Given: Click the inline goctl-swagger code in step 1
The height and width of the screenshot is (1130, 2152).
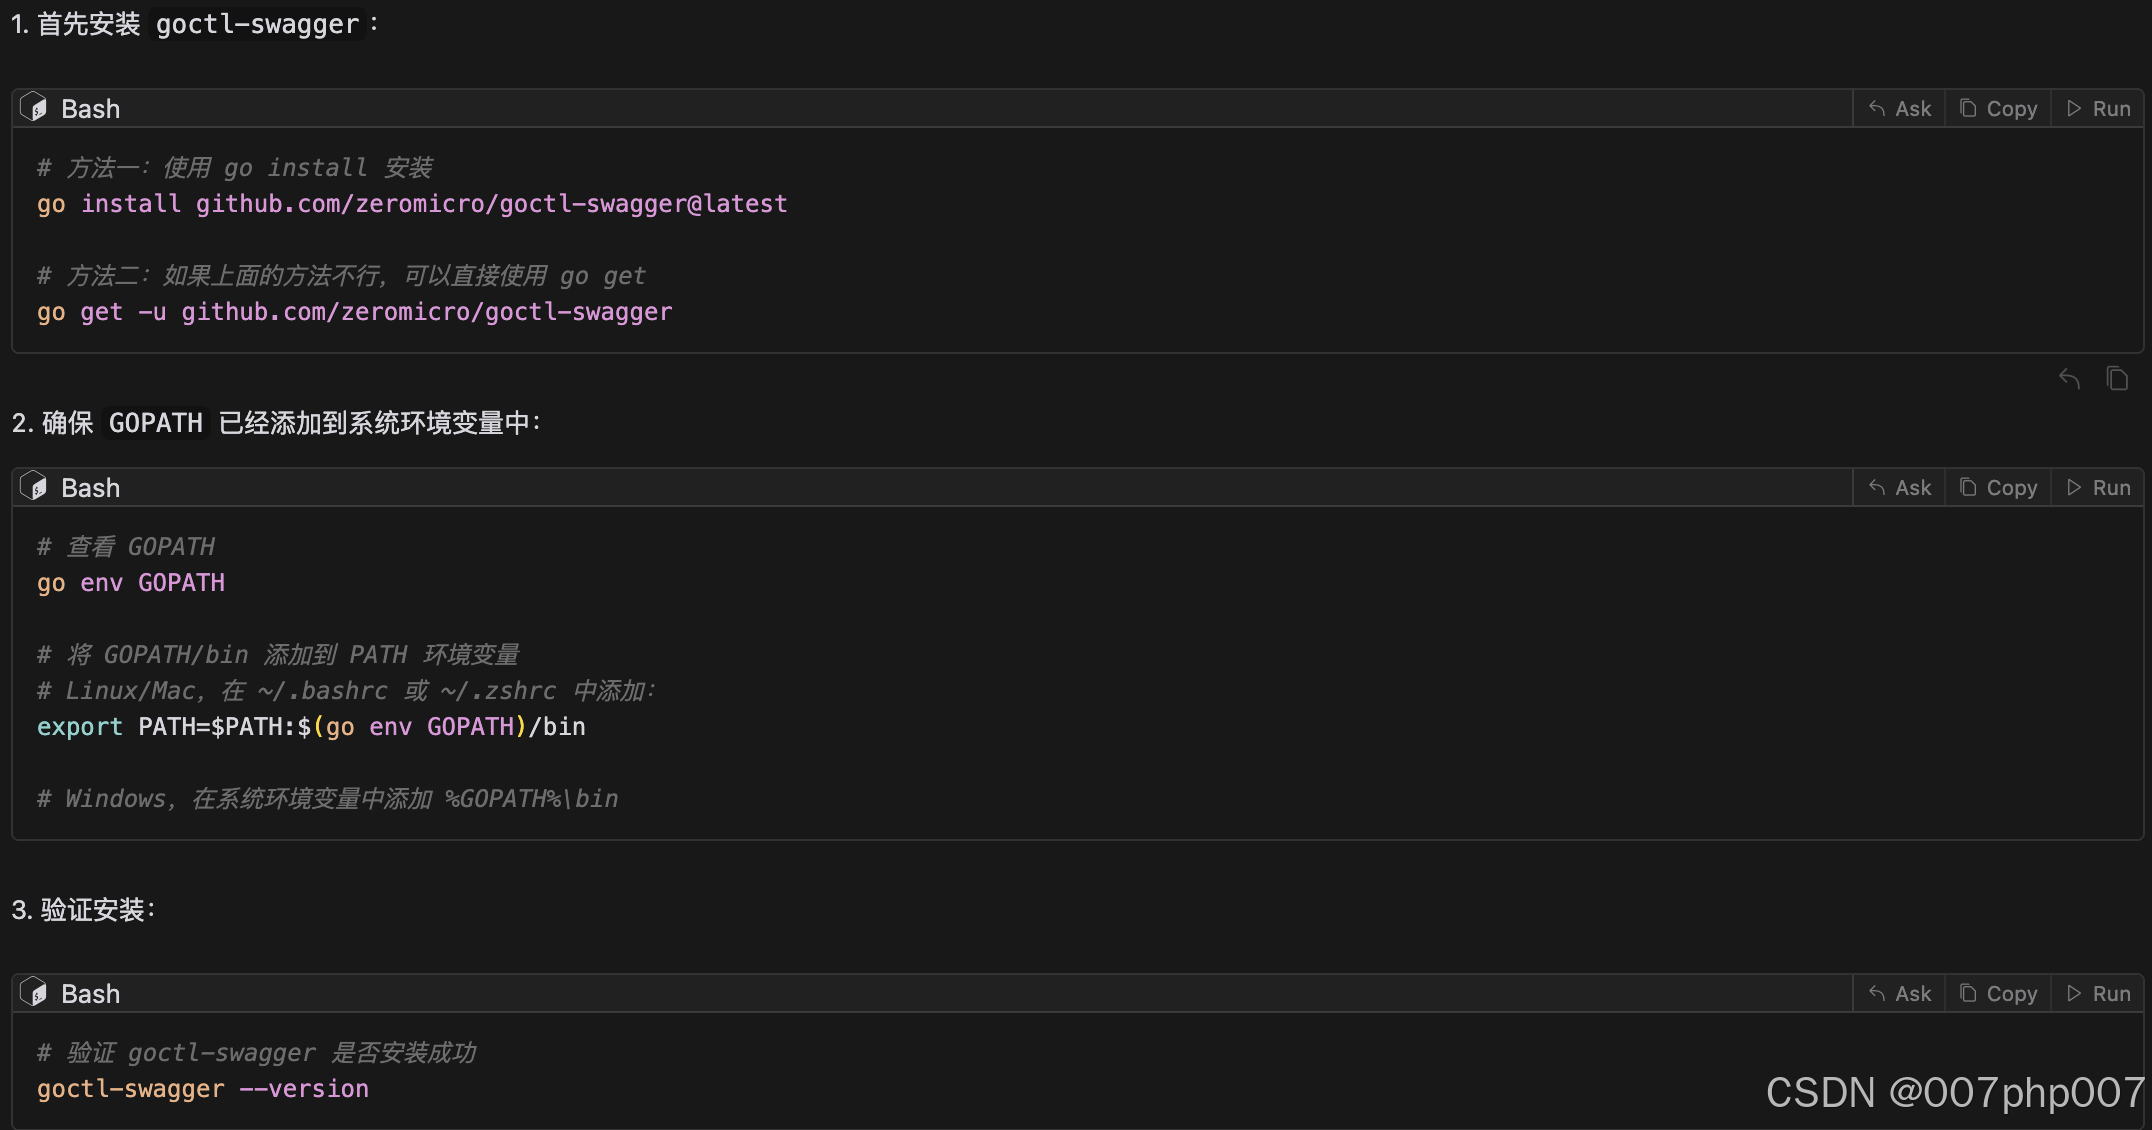Looking at the screenshot, I should coord(257,24).
